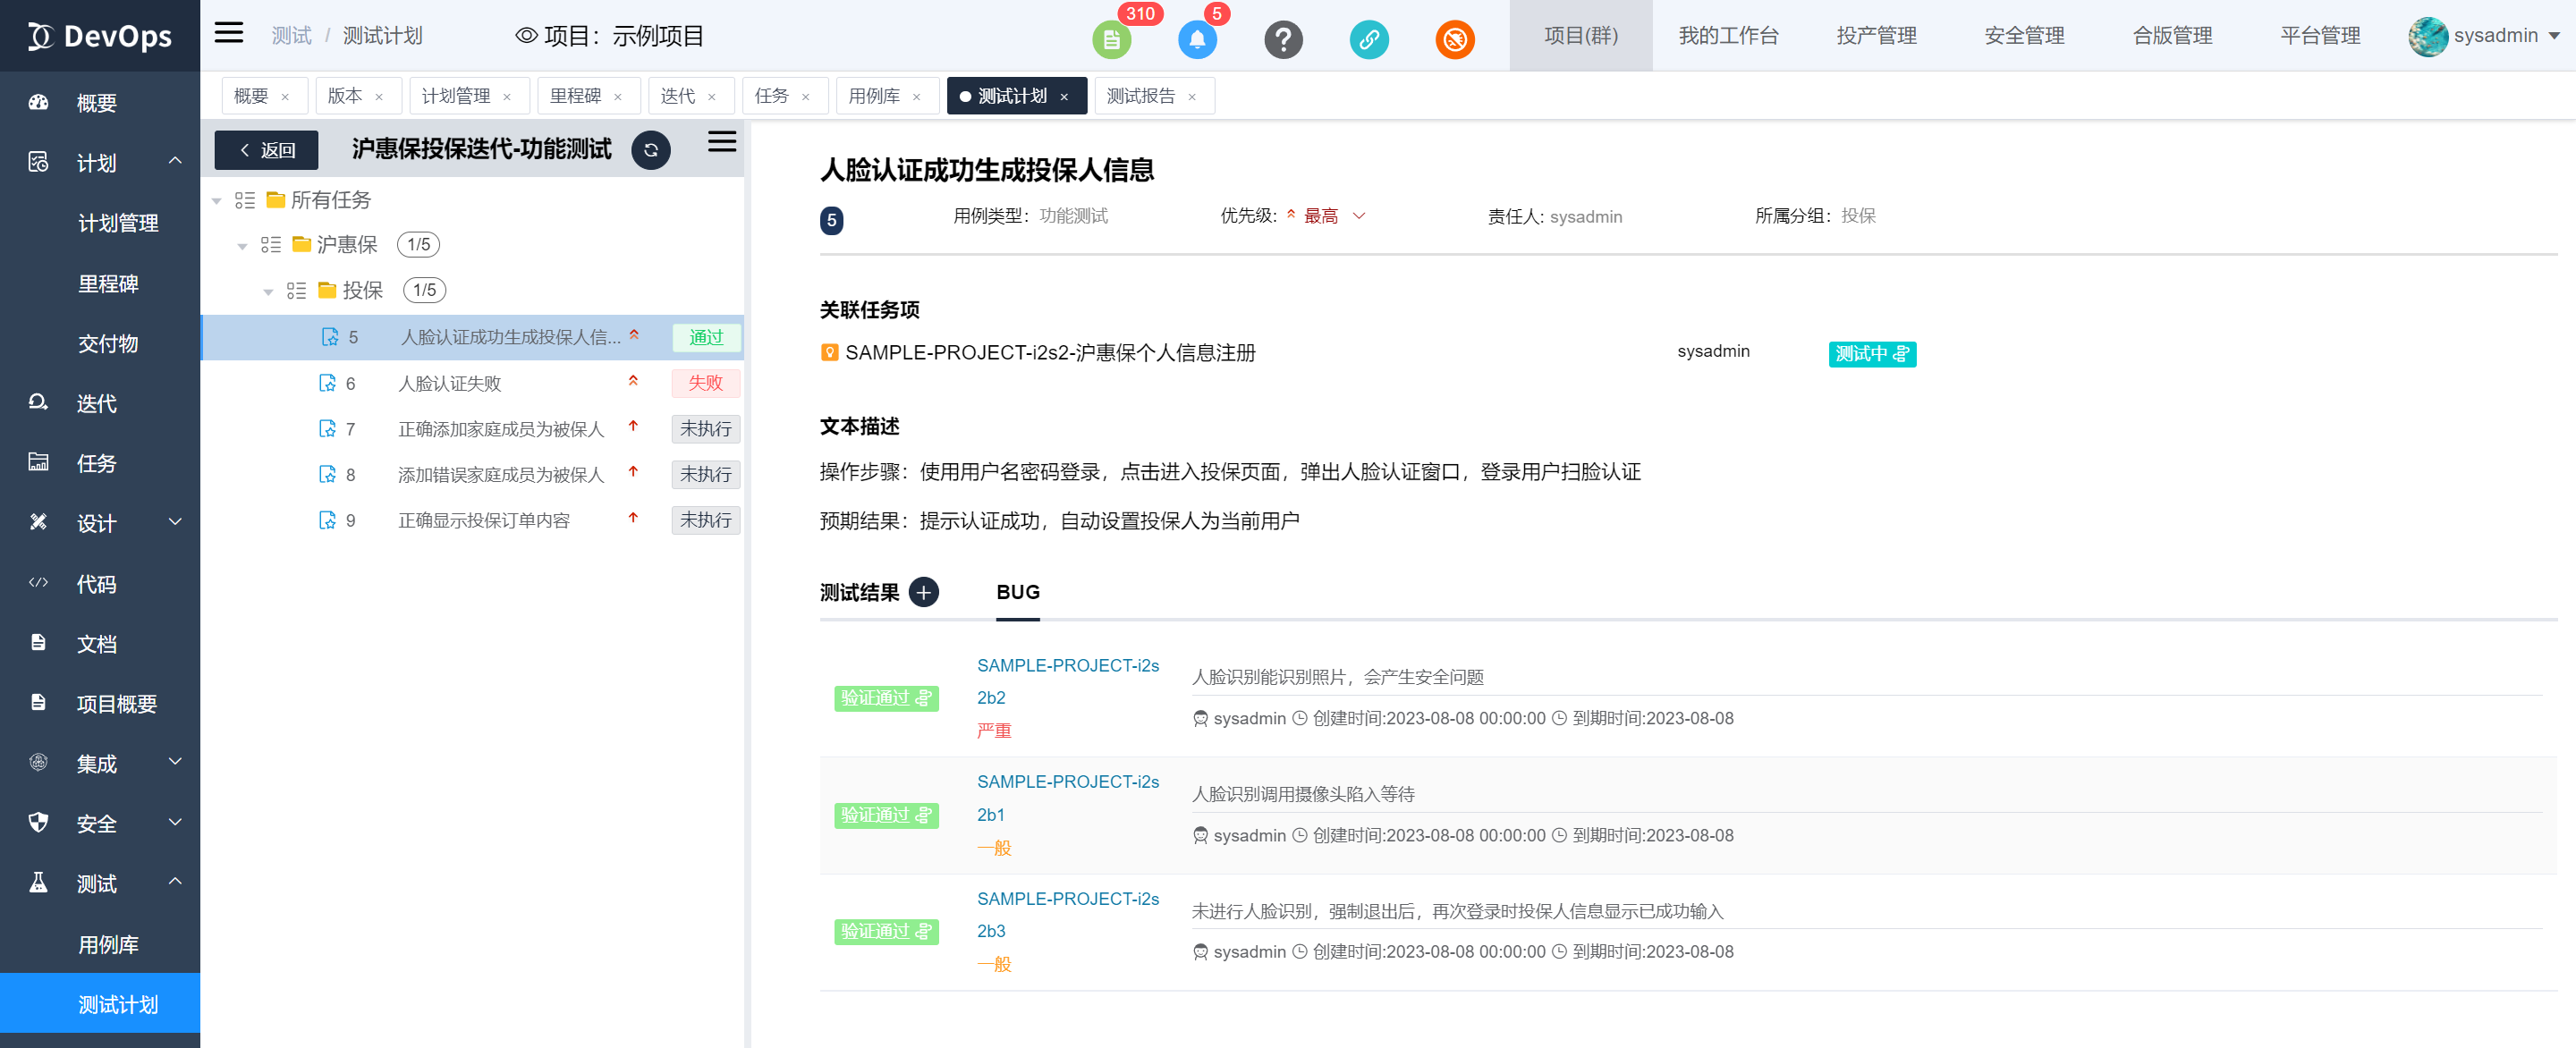Image resolution: width=2576 pixels, height=1048 pixels.
Task: Click the 返回 back button
Action: (267, 150)
